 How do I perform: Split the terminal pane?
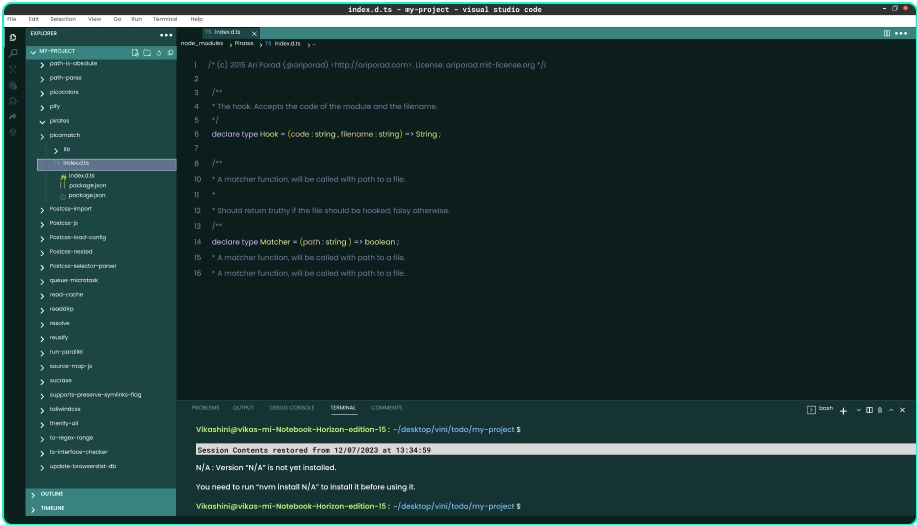click(x=869, y=410)
